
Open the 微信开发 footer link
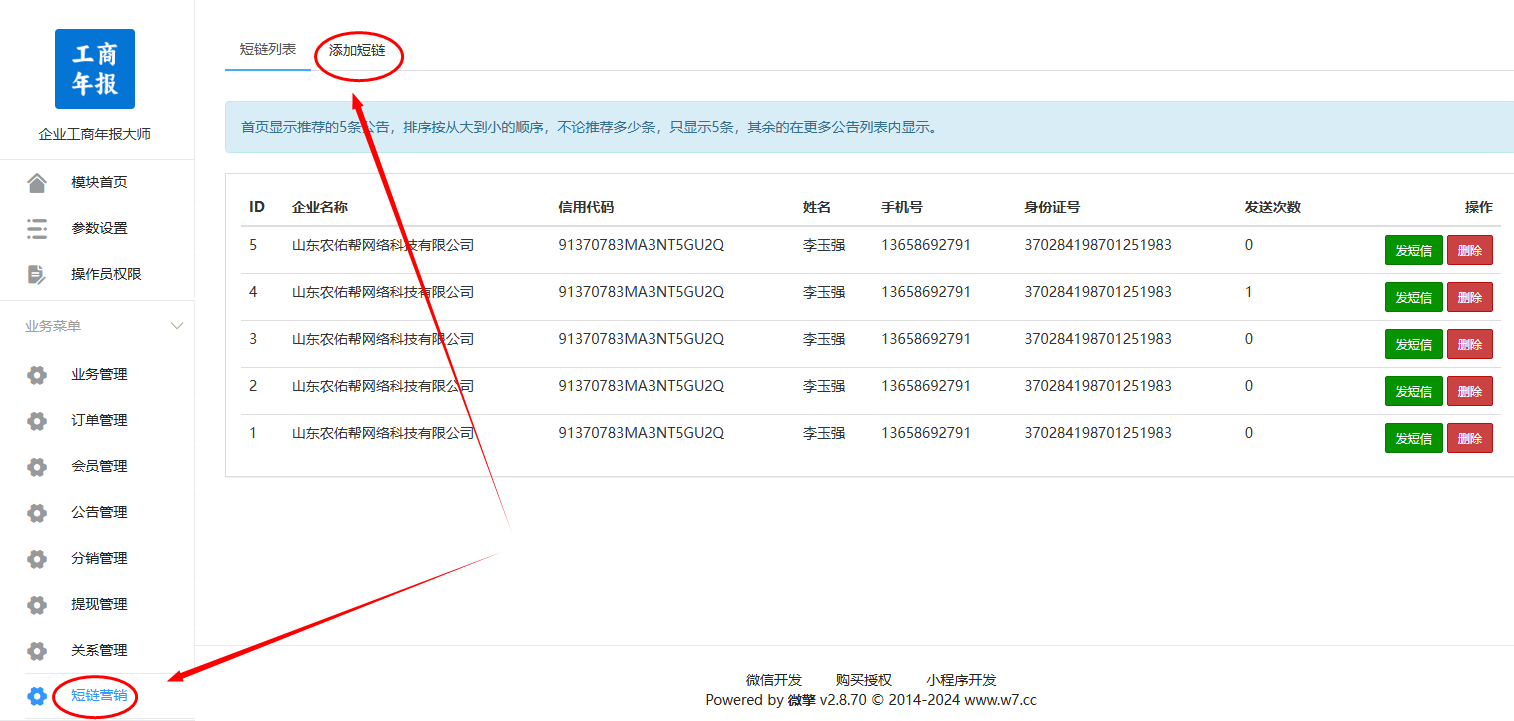774,680
